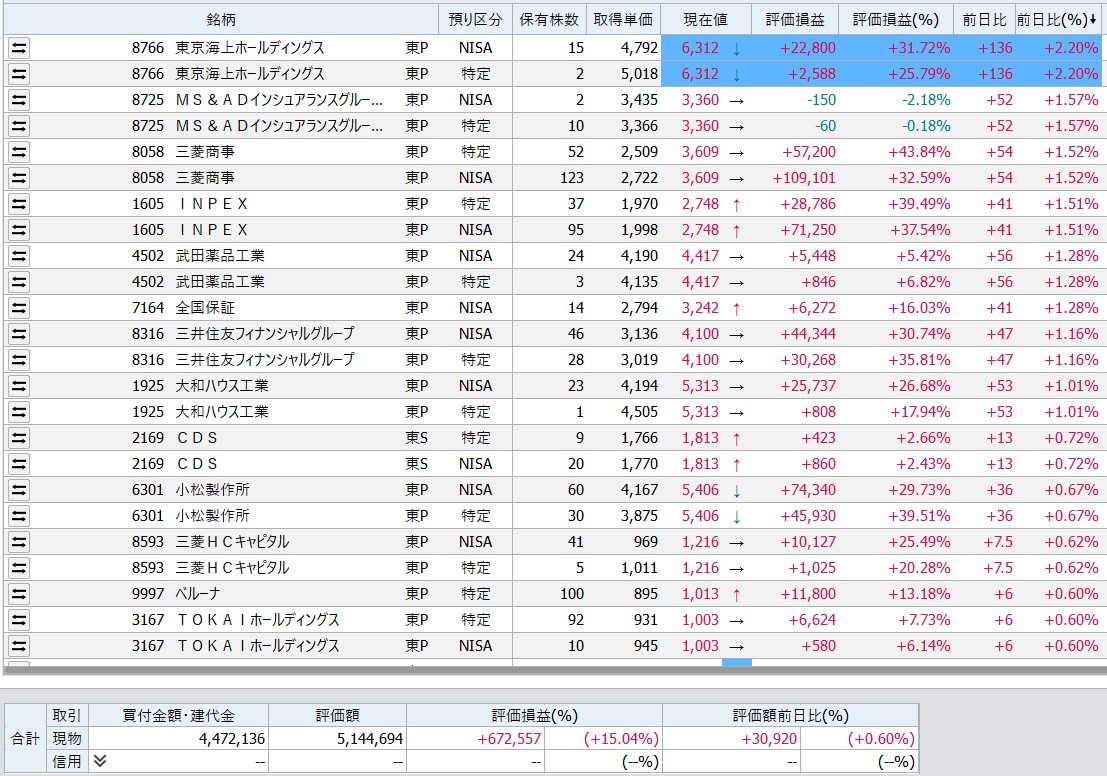Click total valuation 5,144,694
Image resolution: width=1107 pixels, height=776 pixels.
click(x=370, y=739)
